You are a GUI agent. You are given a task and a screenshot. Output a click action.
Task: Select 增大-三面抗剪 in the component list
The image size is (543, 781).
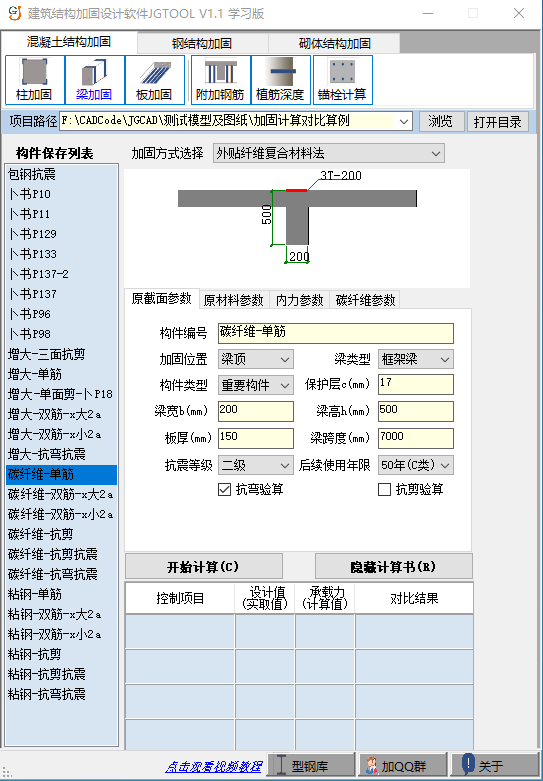pos(61,354)
